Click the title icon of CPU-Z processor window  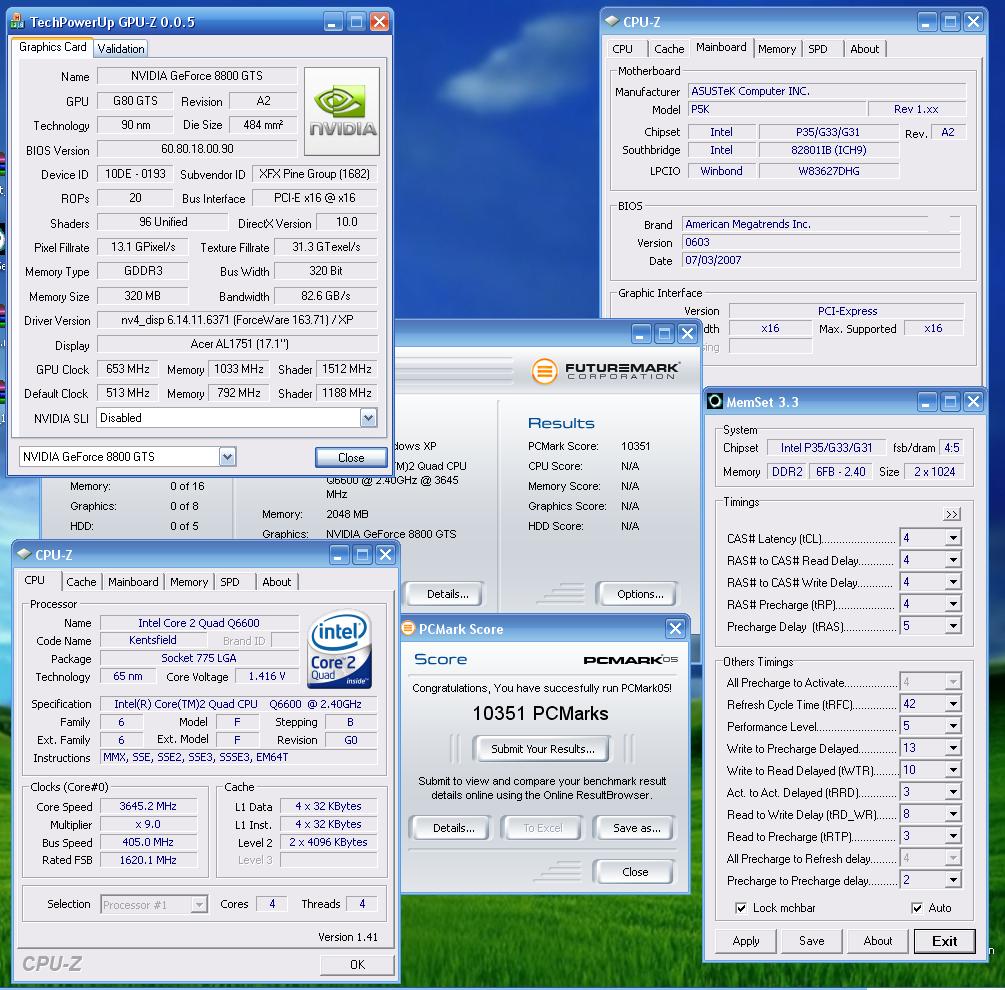point(24,554)
